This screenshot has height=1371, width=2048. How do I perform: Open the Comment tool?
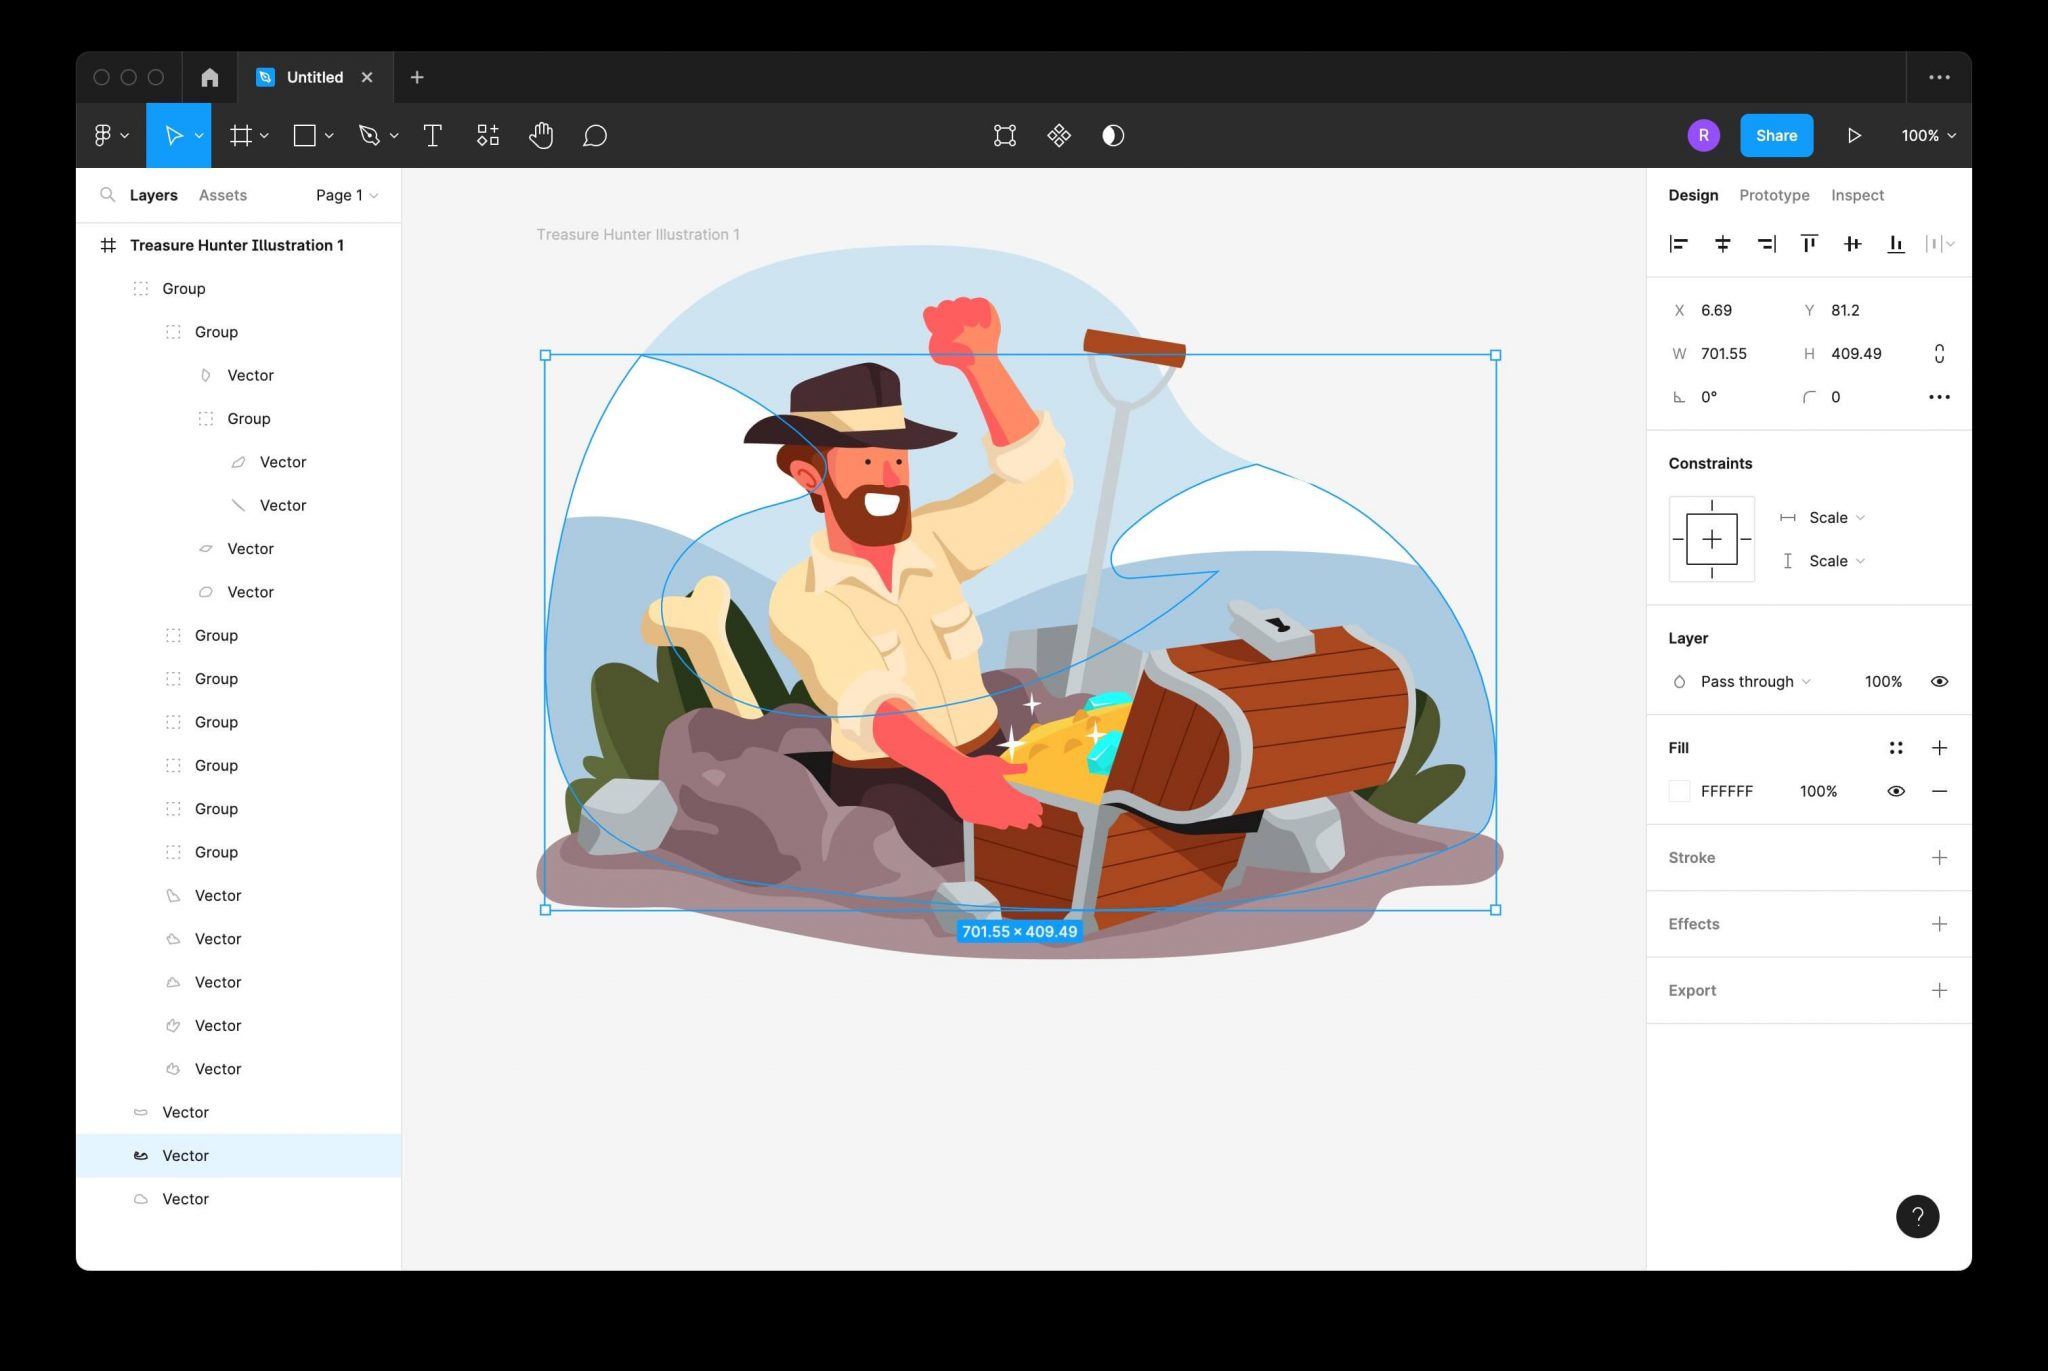[595, 135]
